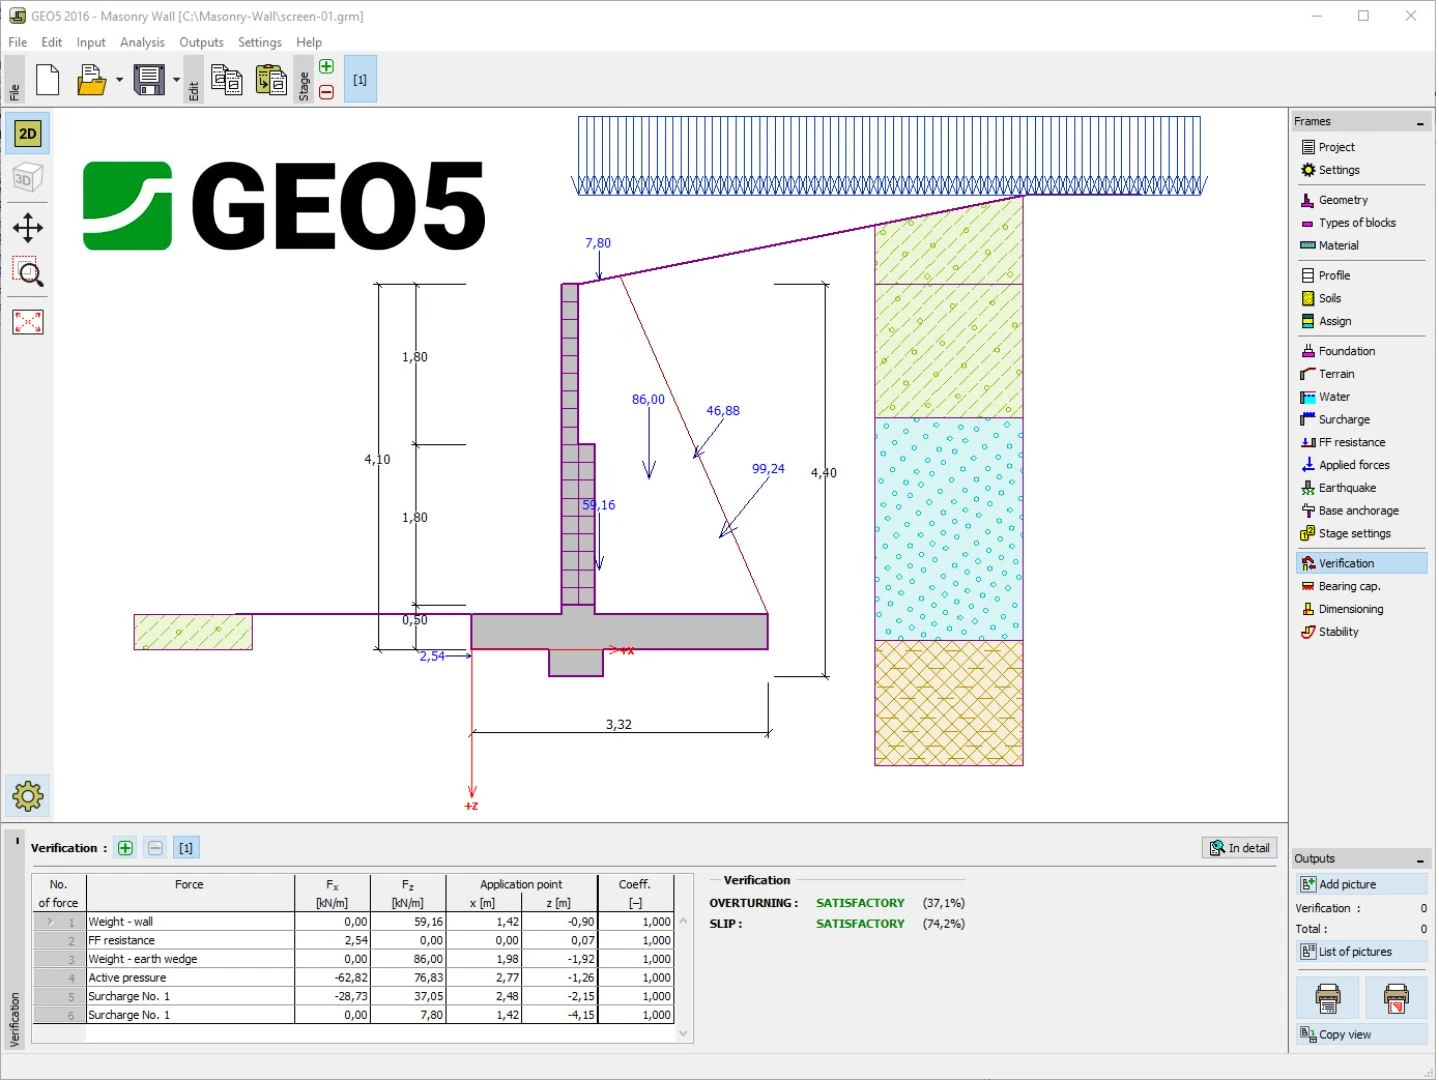
Task: Activate the zoom region magnifier tool
Action: (28, 273)
